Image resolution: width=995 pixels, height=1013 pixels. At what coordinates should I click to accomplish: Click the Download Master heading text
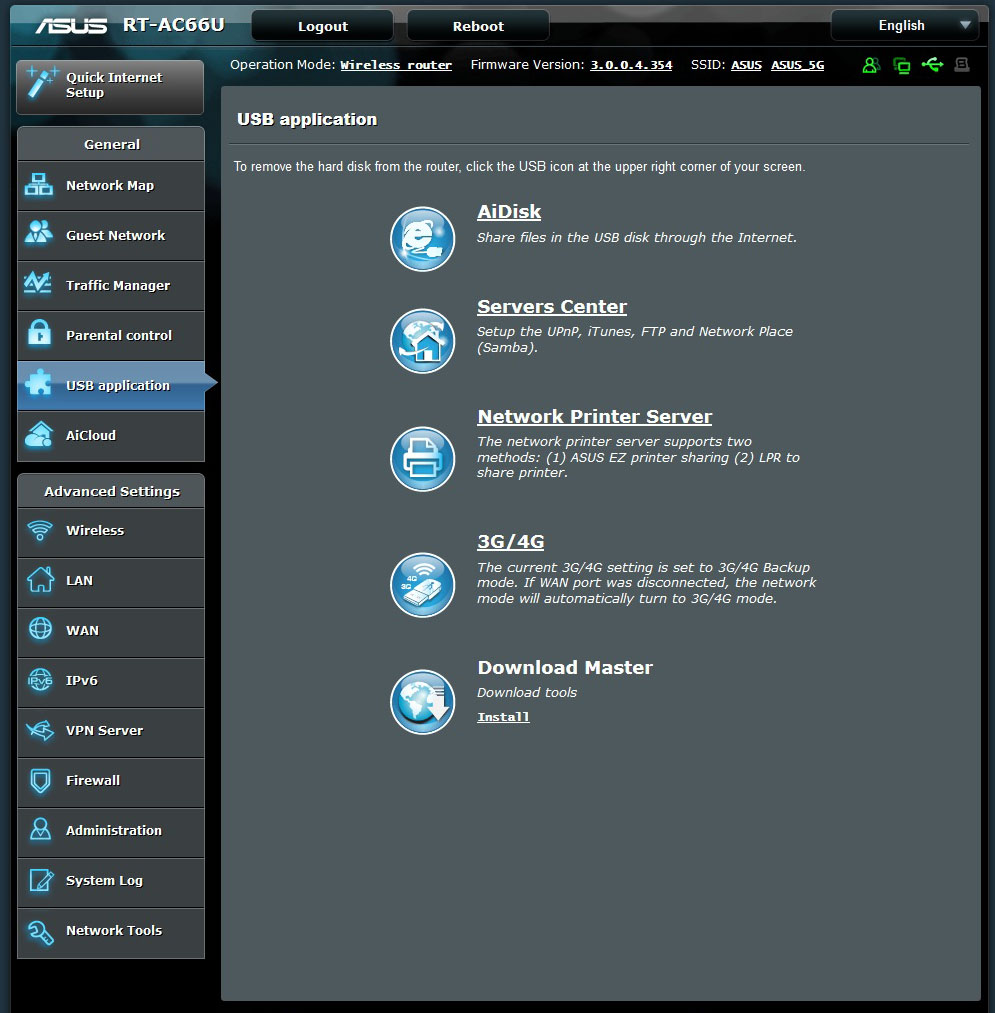pos(565,667)
